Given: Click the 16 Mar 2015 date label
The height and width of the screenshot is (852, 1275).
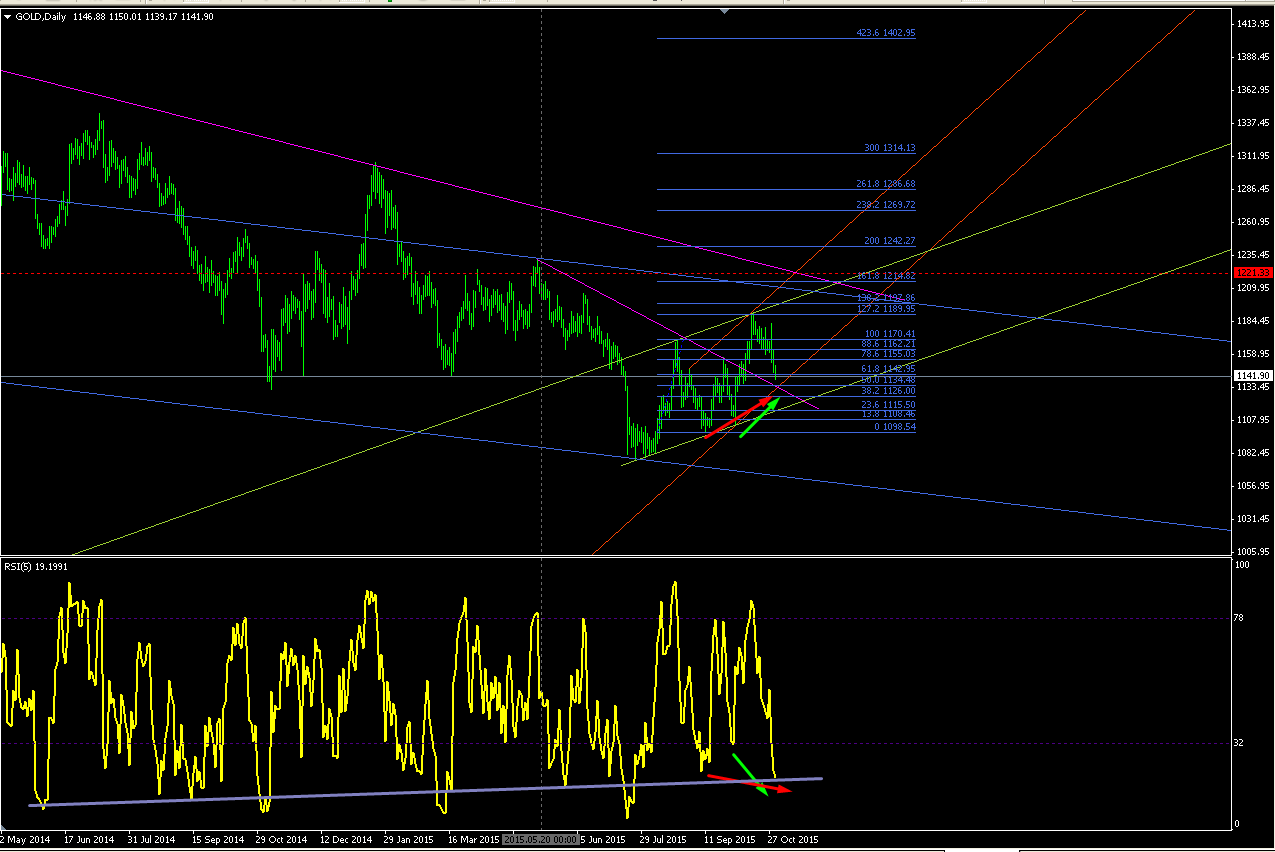Looking at the screenshot, I should (474, 840).
